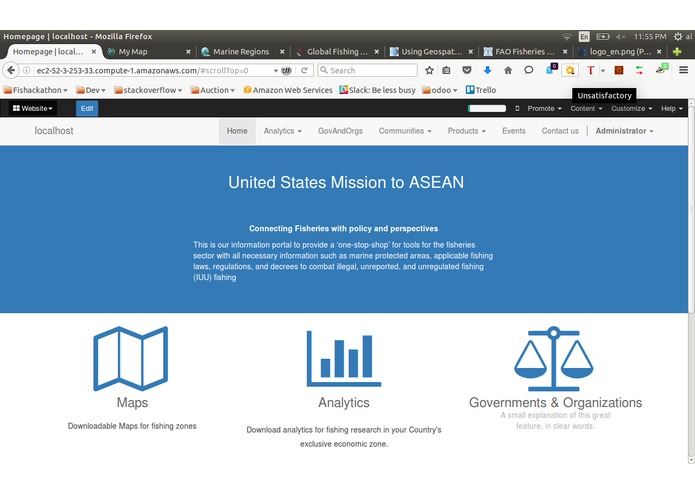The width and height of the screenshot is (695, 494).
Task: Open the blue downloads arrow
Action: click(488, 70)
